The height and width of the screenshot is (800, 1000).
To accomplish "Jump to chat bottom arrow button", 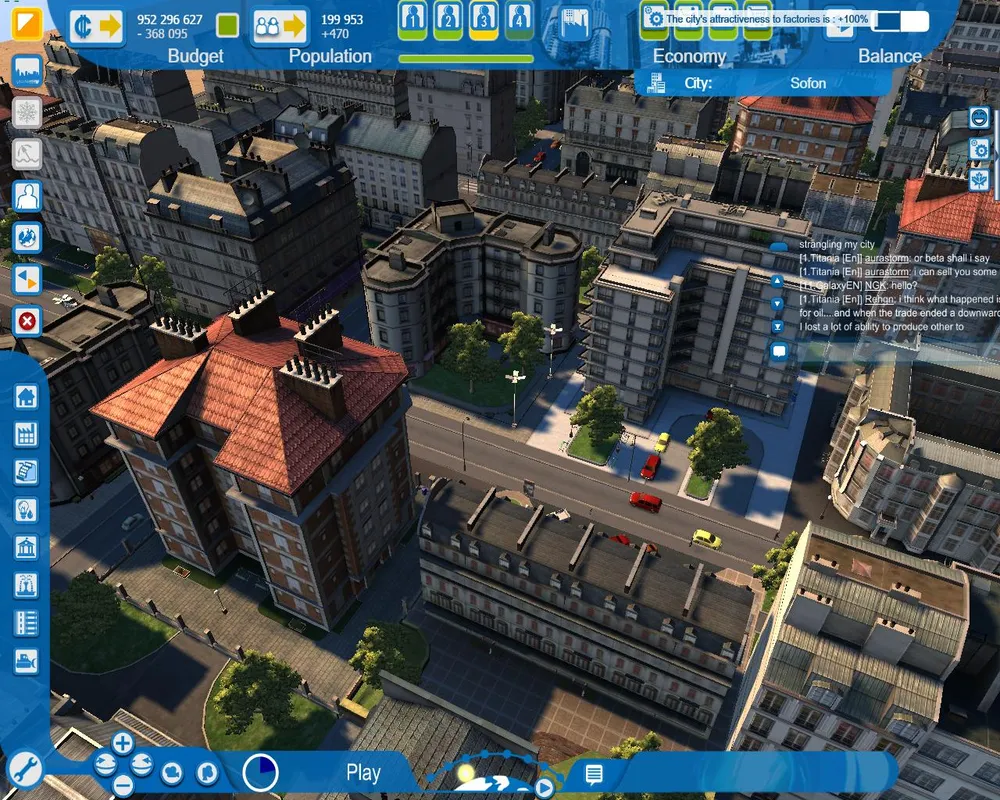I will point(777,327).
